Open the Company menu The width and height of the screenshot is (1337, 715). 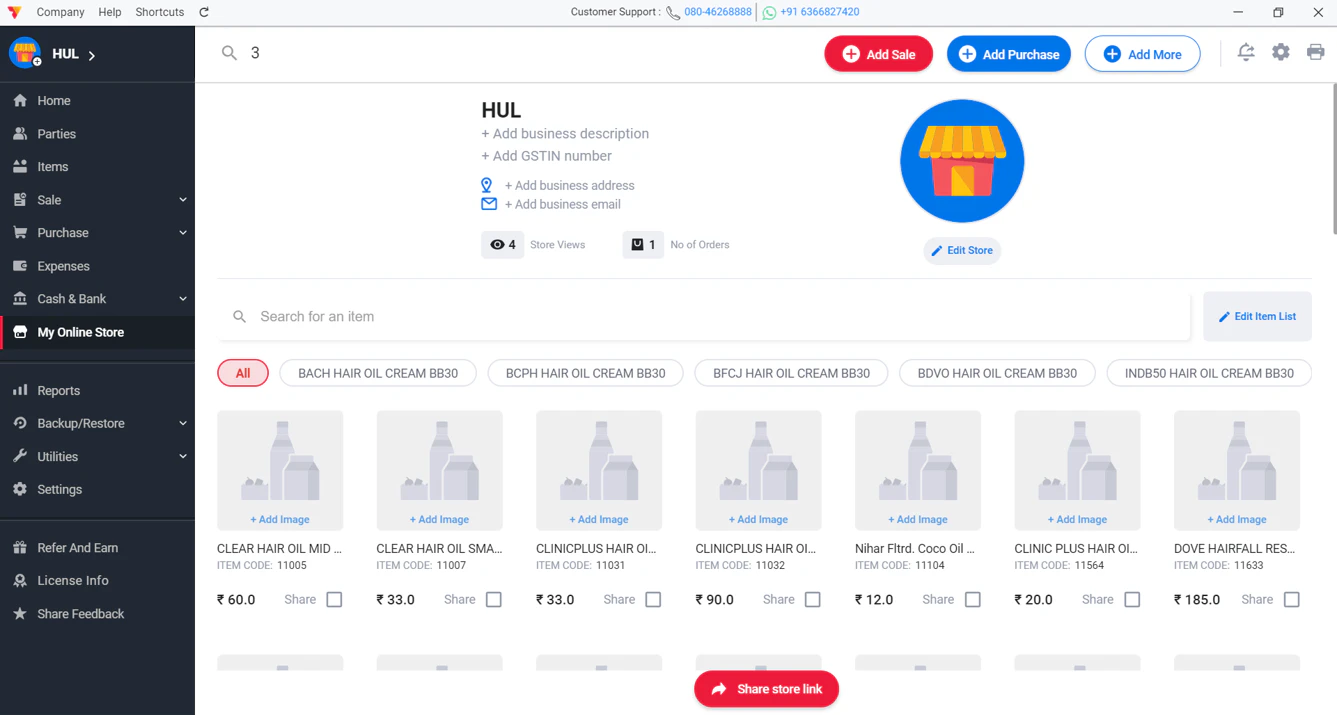point(60,12)
